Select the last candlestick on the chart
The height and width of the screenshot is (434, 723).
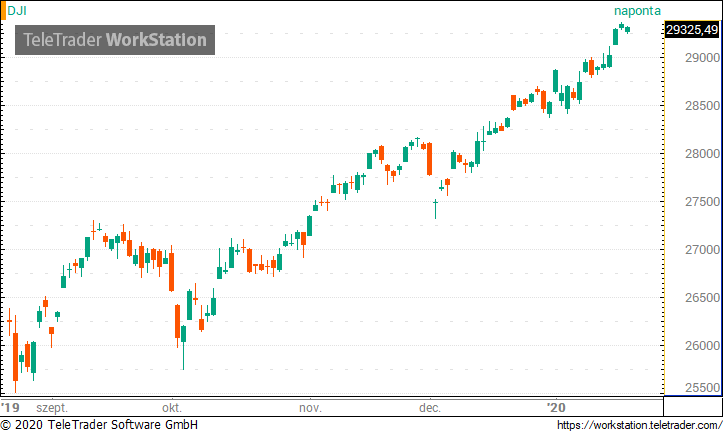point(628,30)
